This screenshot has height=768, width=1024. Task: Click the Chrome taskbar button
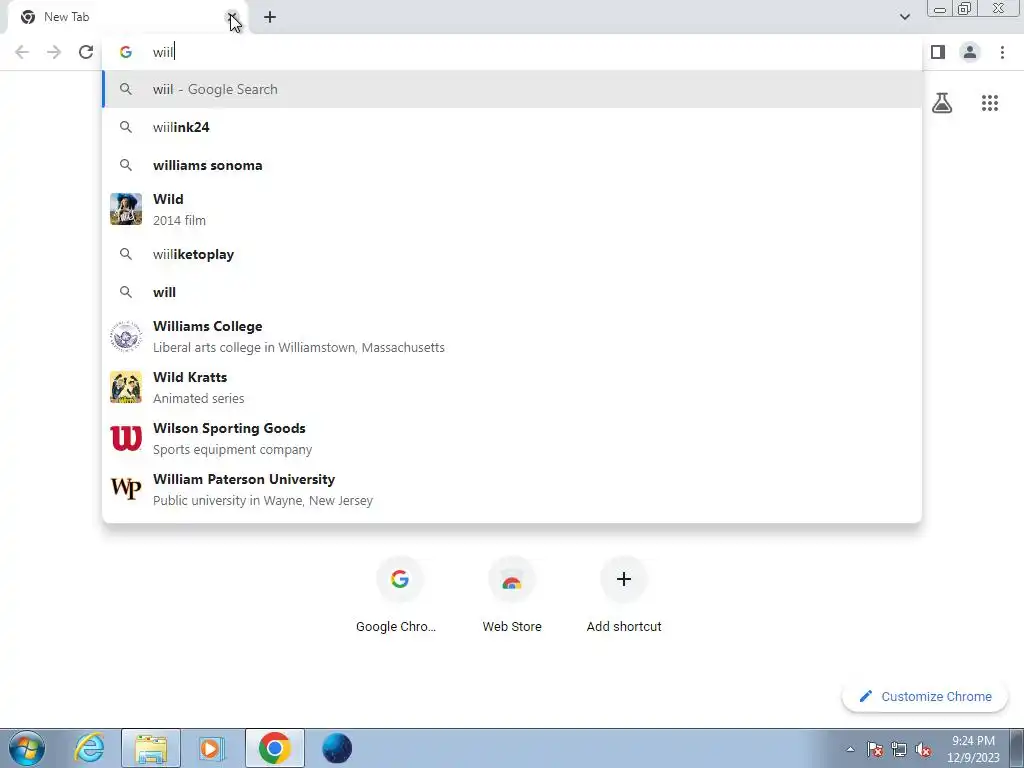click(275, 748)
